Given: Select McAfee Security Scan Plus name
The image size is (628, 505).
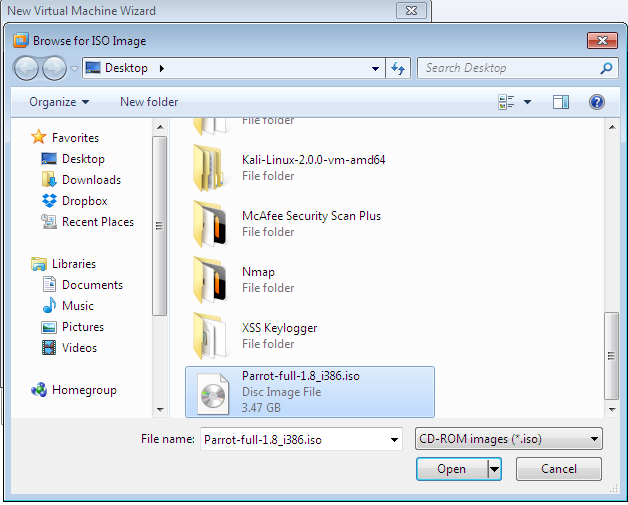Looking at the screenshot, I should pos(311,216).
